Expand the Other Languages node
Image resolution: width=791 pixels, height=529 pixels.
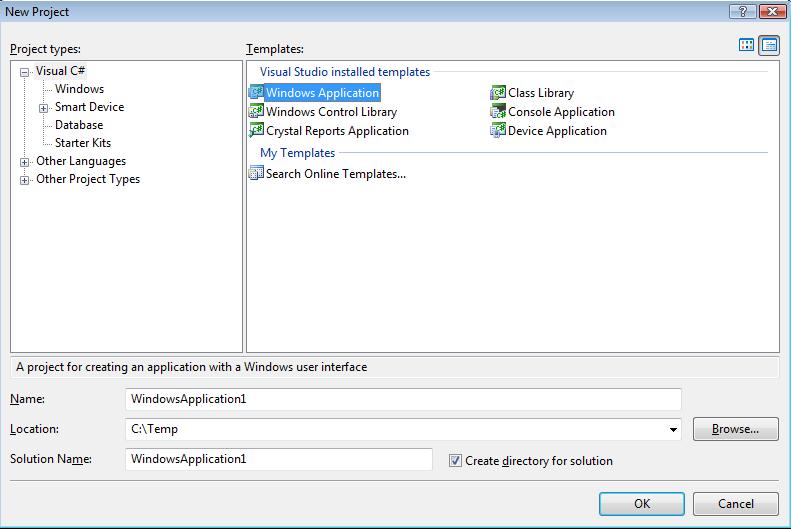tap(25, 162)
